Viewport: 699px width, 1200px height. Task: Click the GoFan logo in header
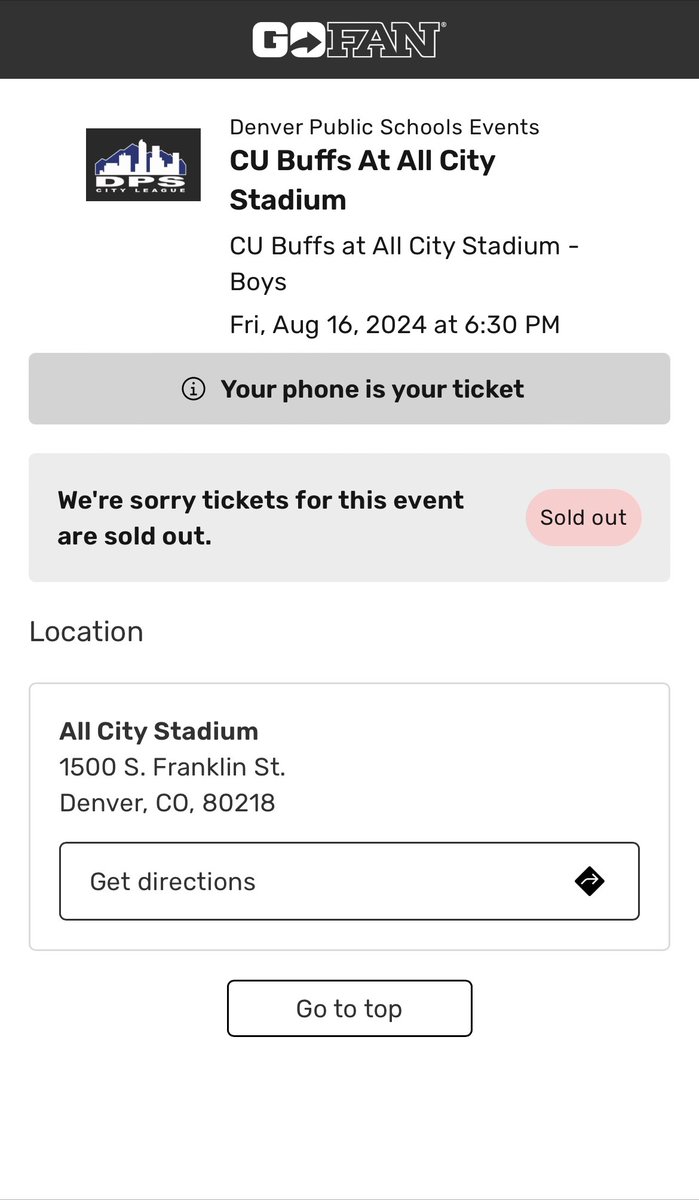[349, 40]
